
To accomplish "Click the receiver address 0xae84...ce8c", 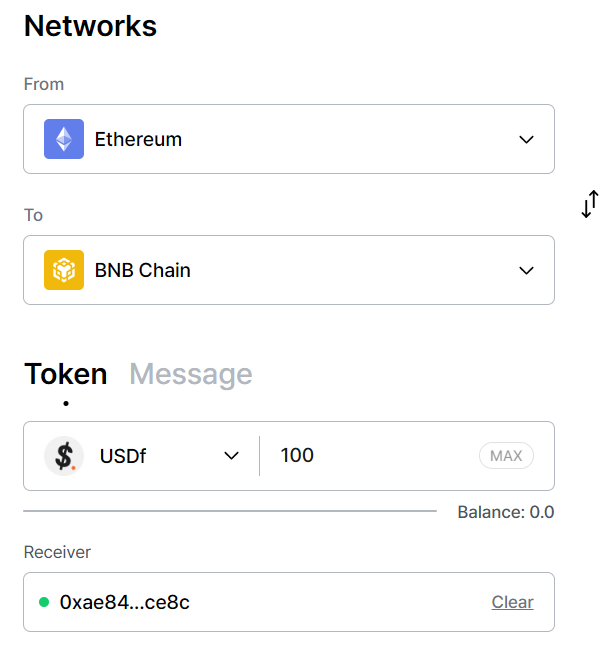I will pos(125,602).
